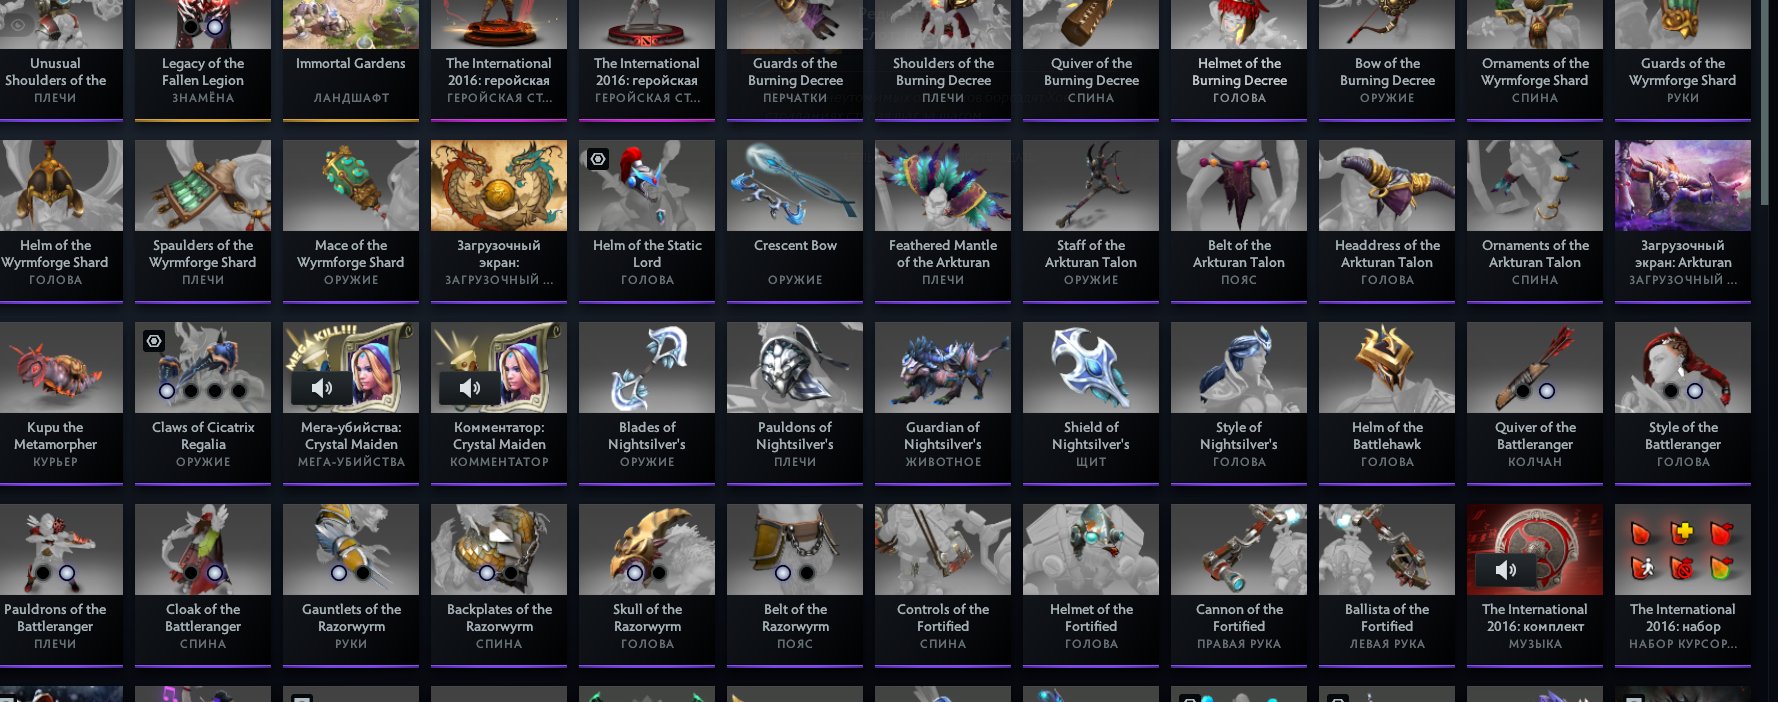Open Crescent Bow item

point(795,219)
